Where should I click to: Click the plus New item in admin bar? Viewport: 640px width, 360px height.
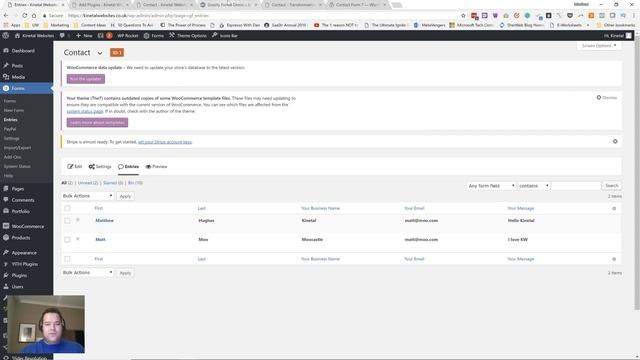coord(84,36)
